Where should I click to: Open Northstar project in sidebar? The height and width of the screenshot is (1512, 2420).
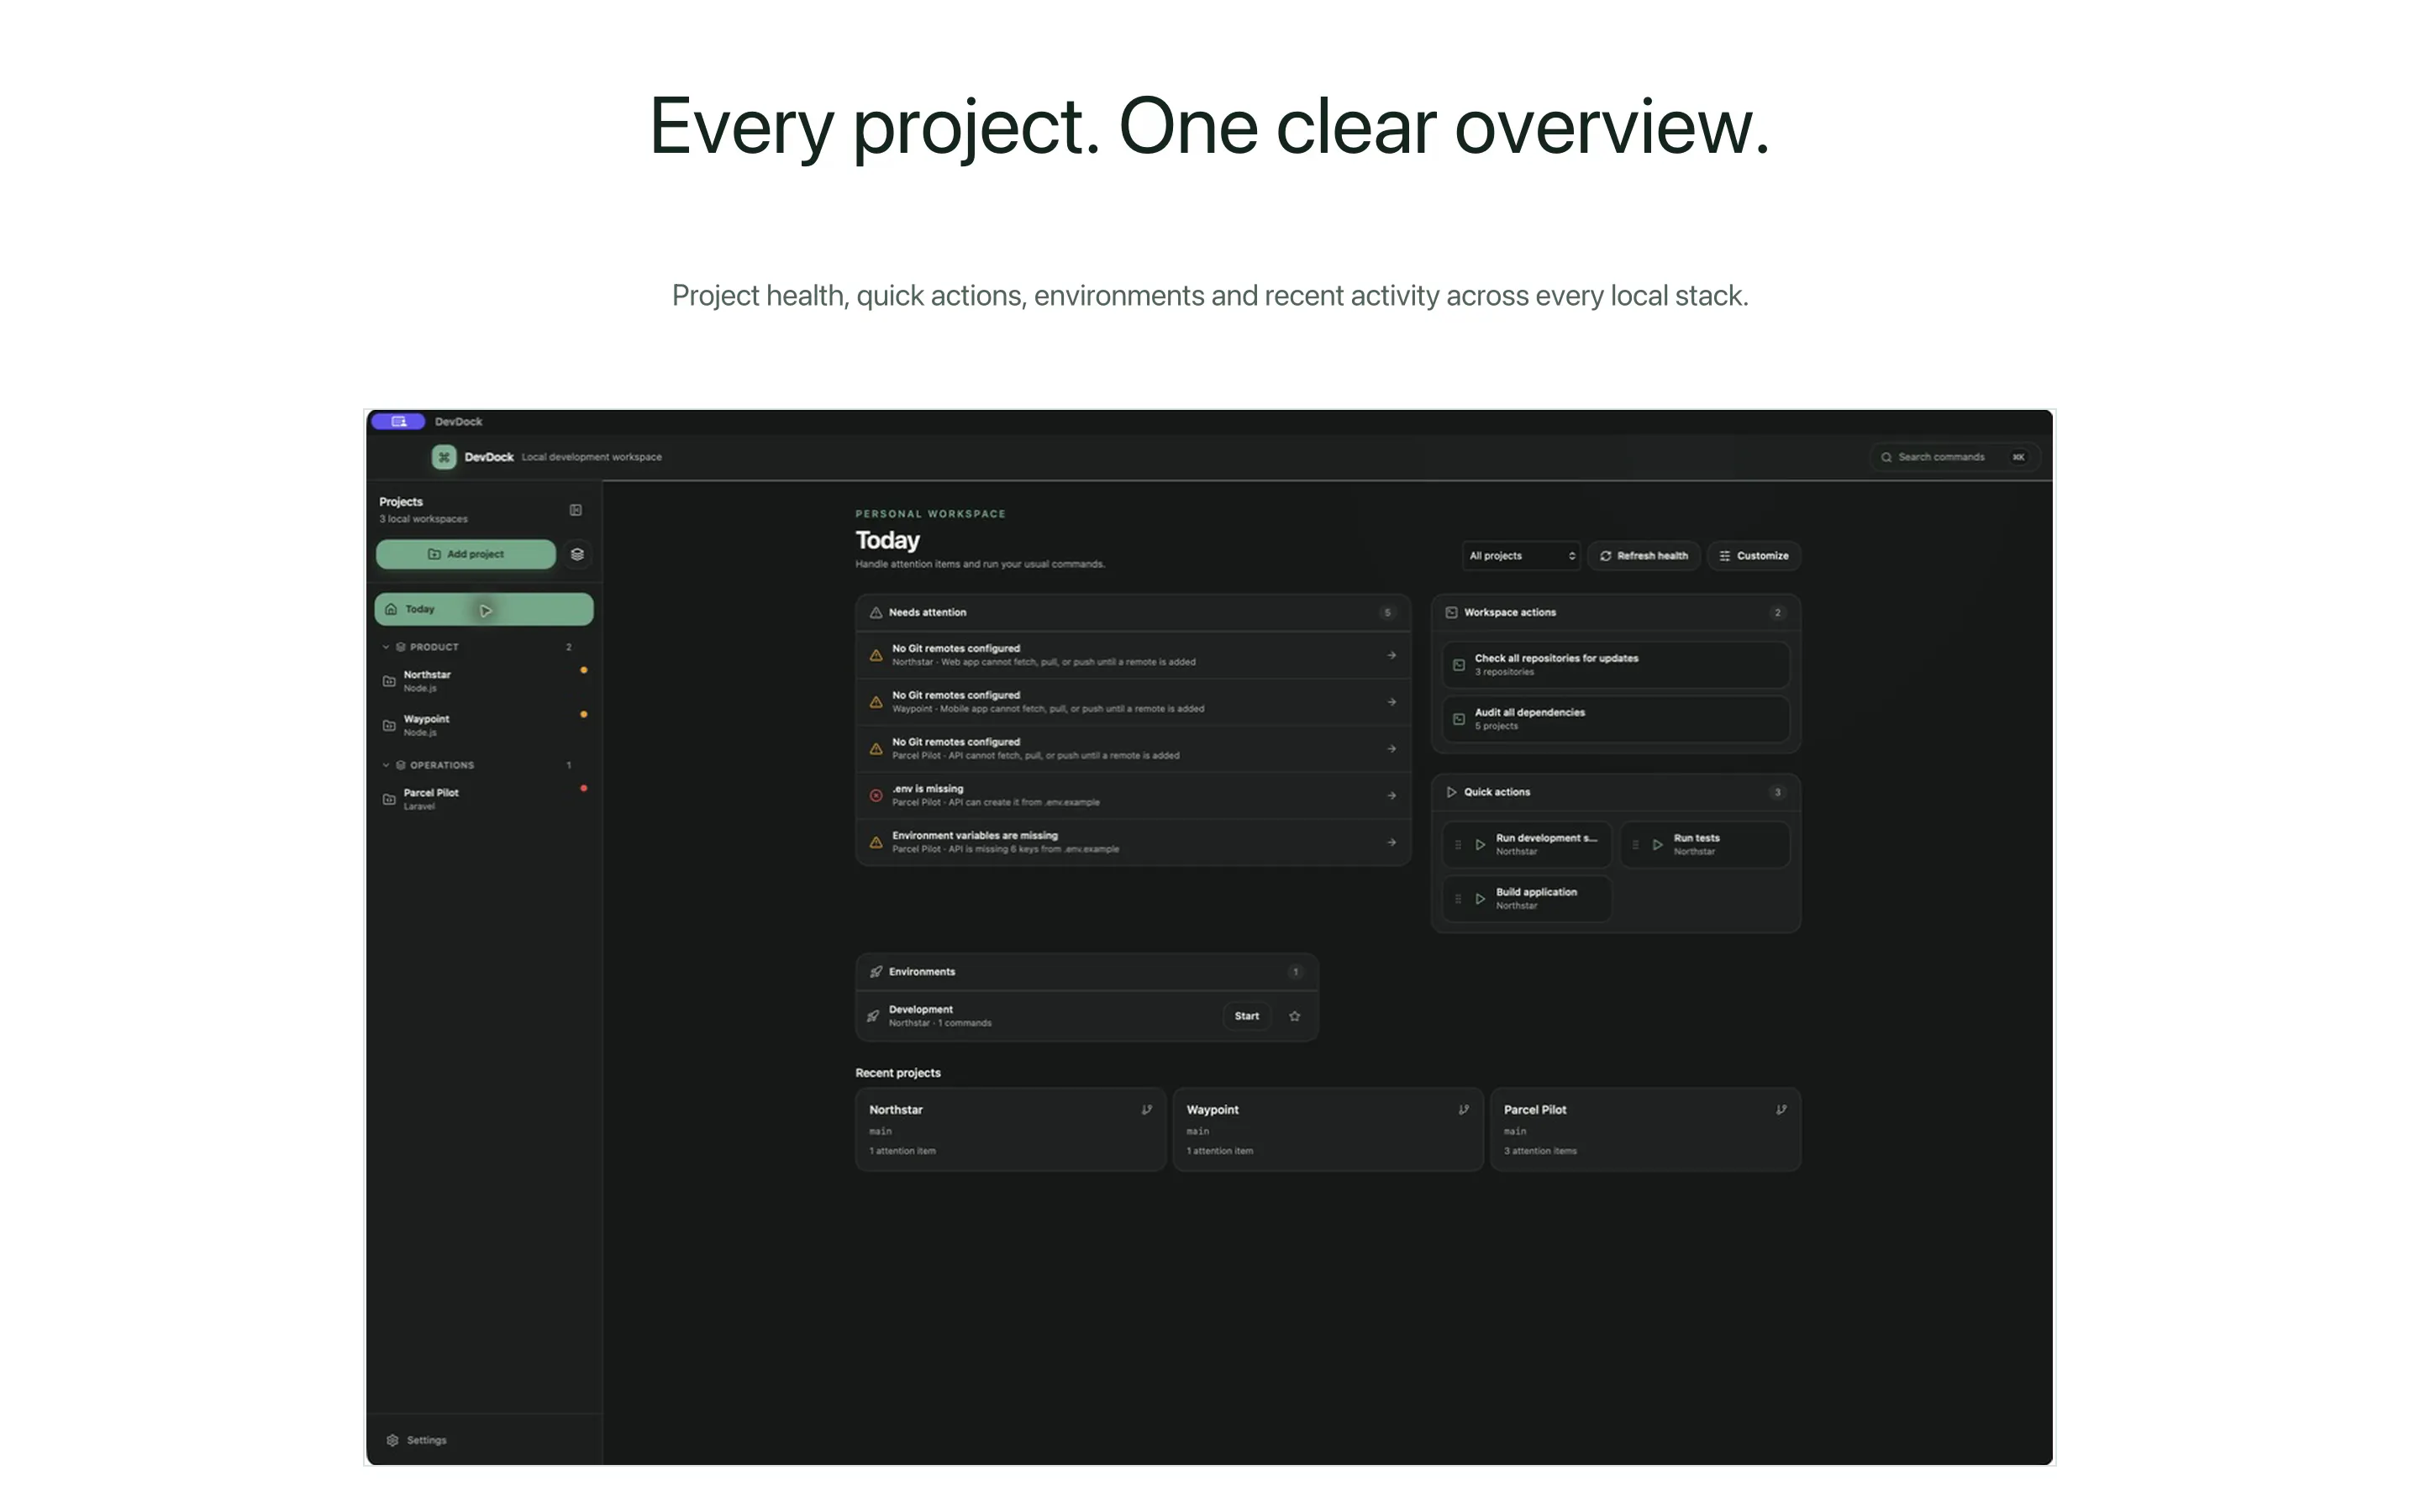[x=484, y=681]
